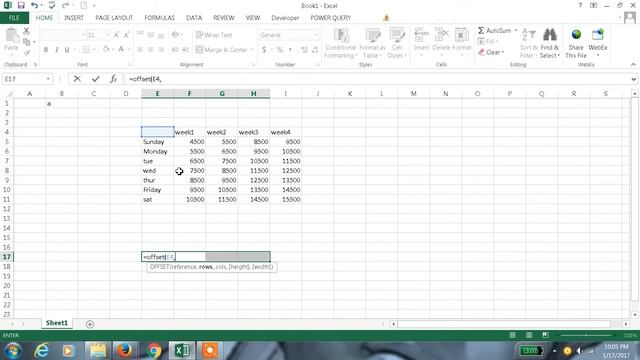Open the font size dropdown
Viewport: 640px width, 360px height.
point(107,35)
